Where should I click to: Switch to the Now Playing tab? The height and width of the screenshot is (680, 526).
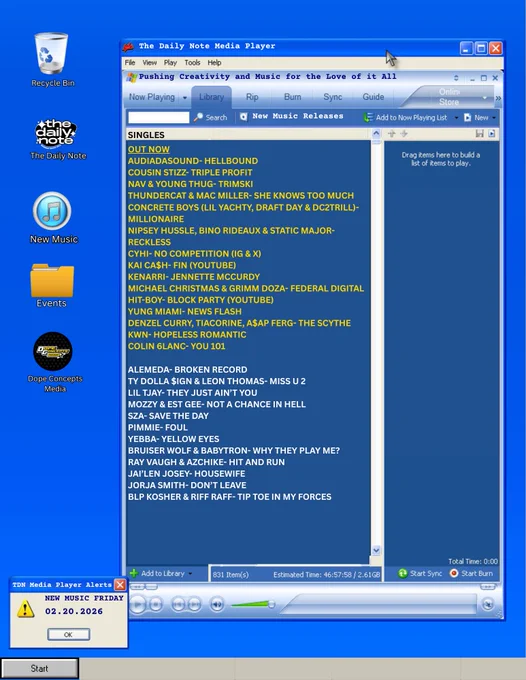pos(152,97)
